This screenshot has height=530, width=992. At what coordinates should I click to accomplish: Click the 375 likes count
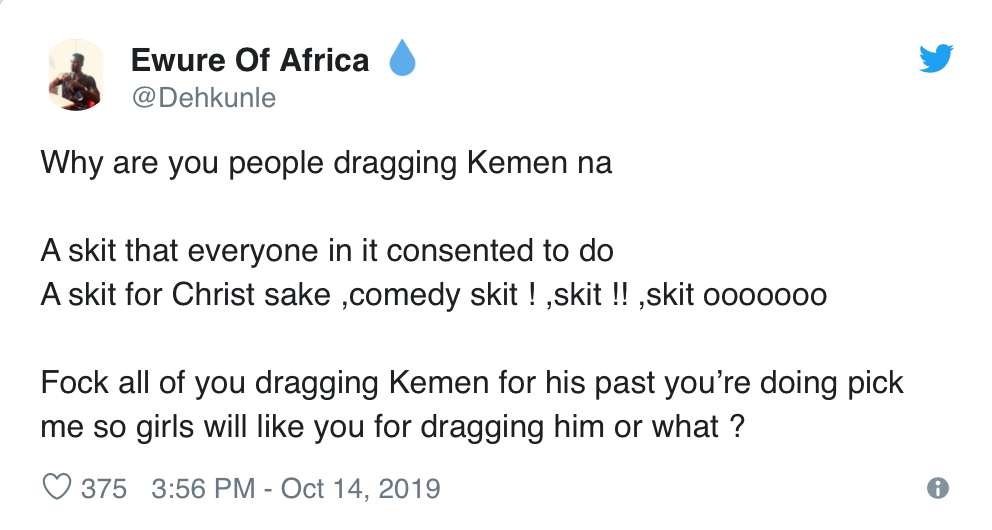point(103,488)
